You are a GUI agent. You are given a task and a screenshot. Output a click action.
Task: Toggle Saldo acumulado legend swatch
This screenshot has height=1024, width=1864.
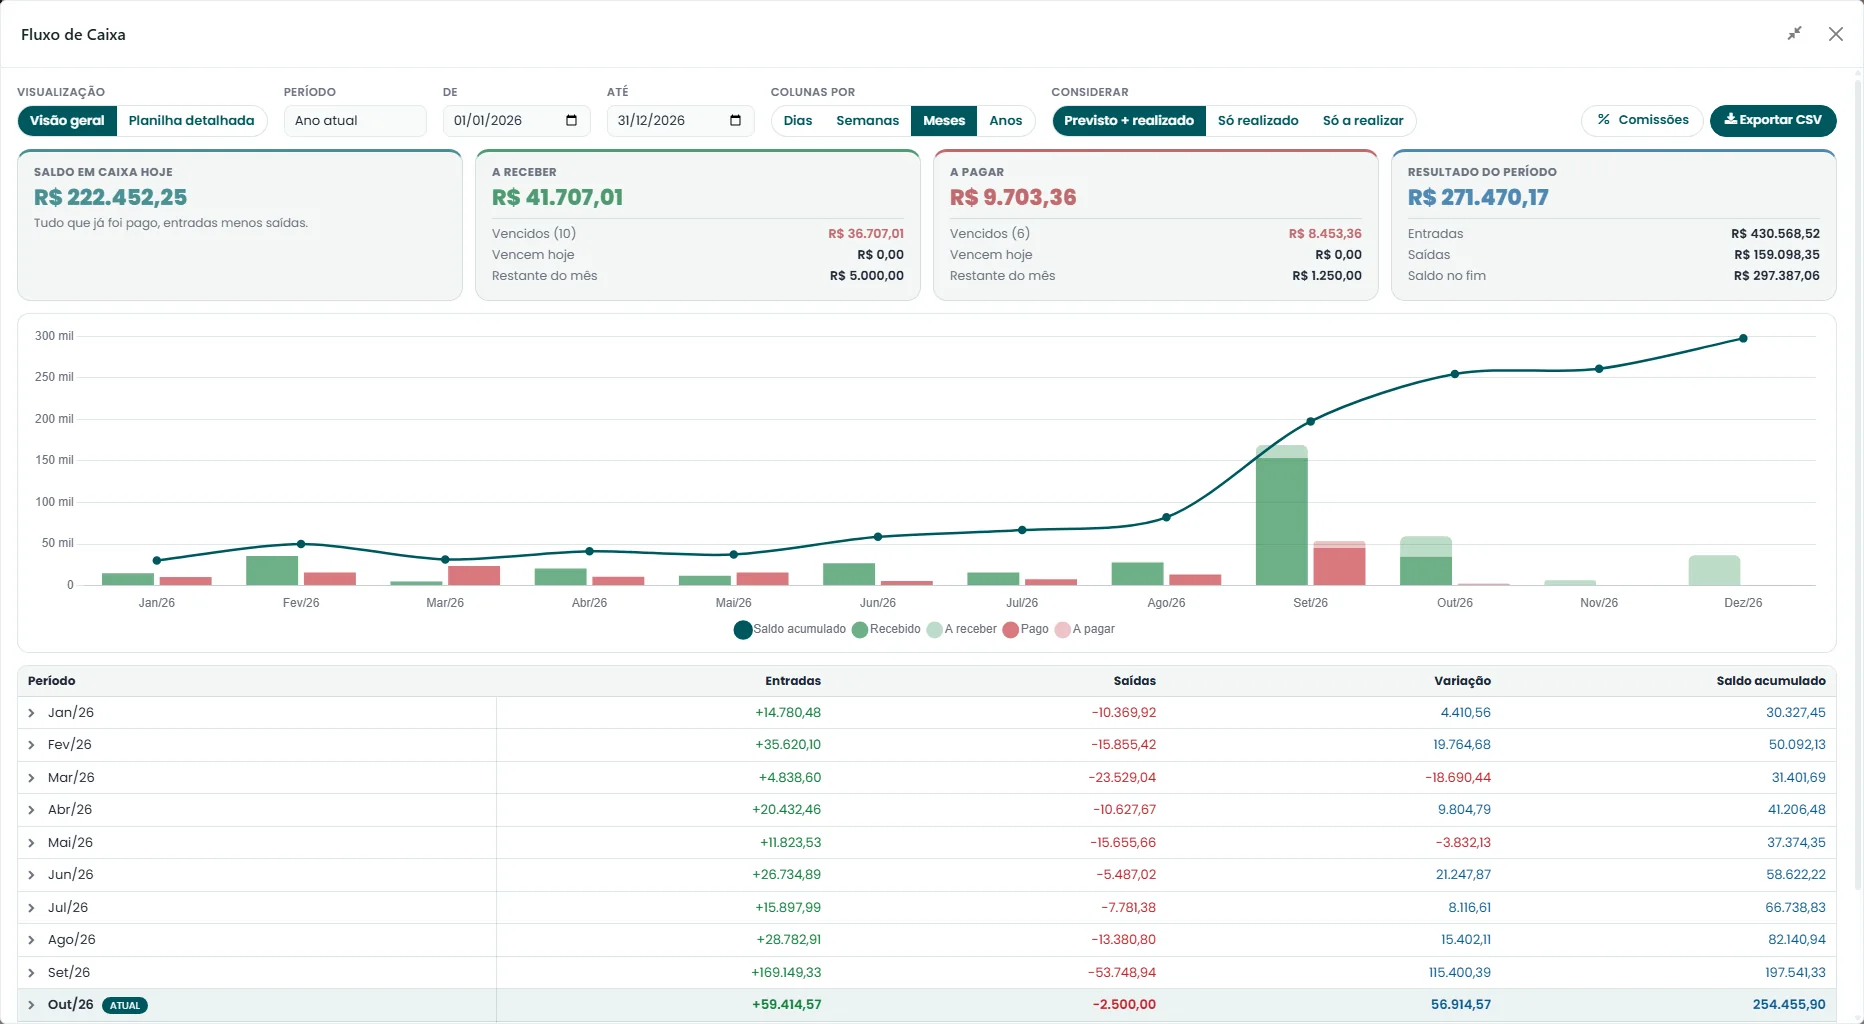click(742, 630)
